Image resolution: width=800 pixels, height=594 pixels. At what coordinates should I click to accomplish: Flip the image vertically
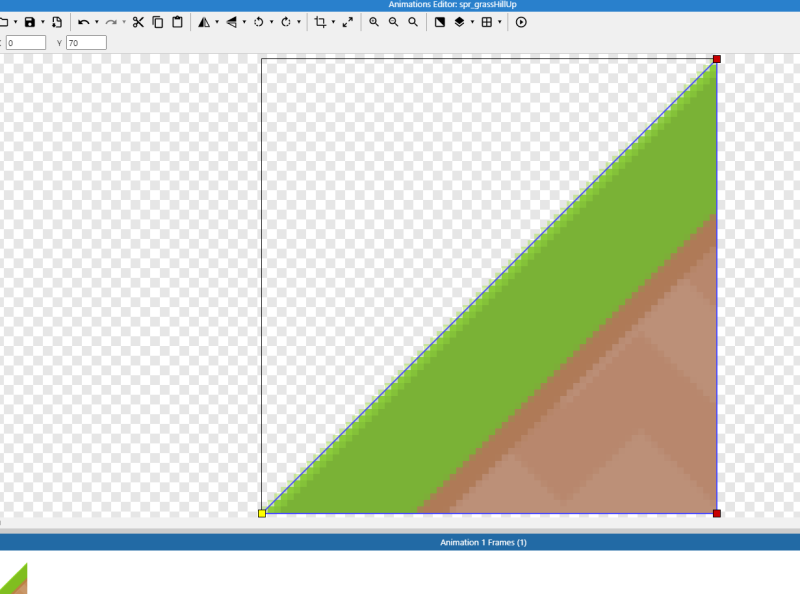tap(232, 22)
